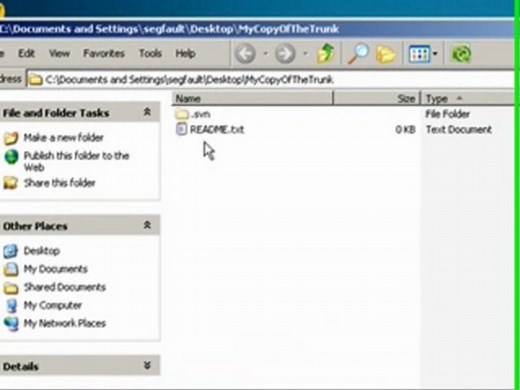Open the My Network Places link

pos(65,323)
